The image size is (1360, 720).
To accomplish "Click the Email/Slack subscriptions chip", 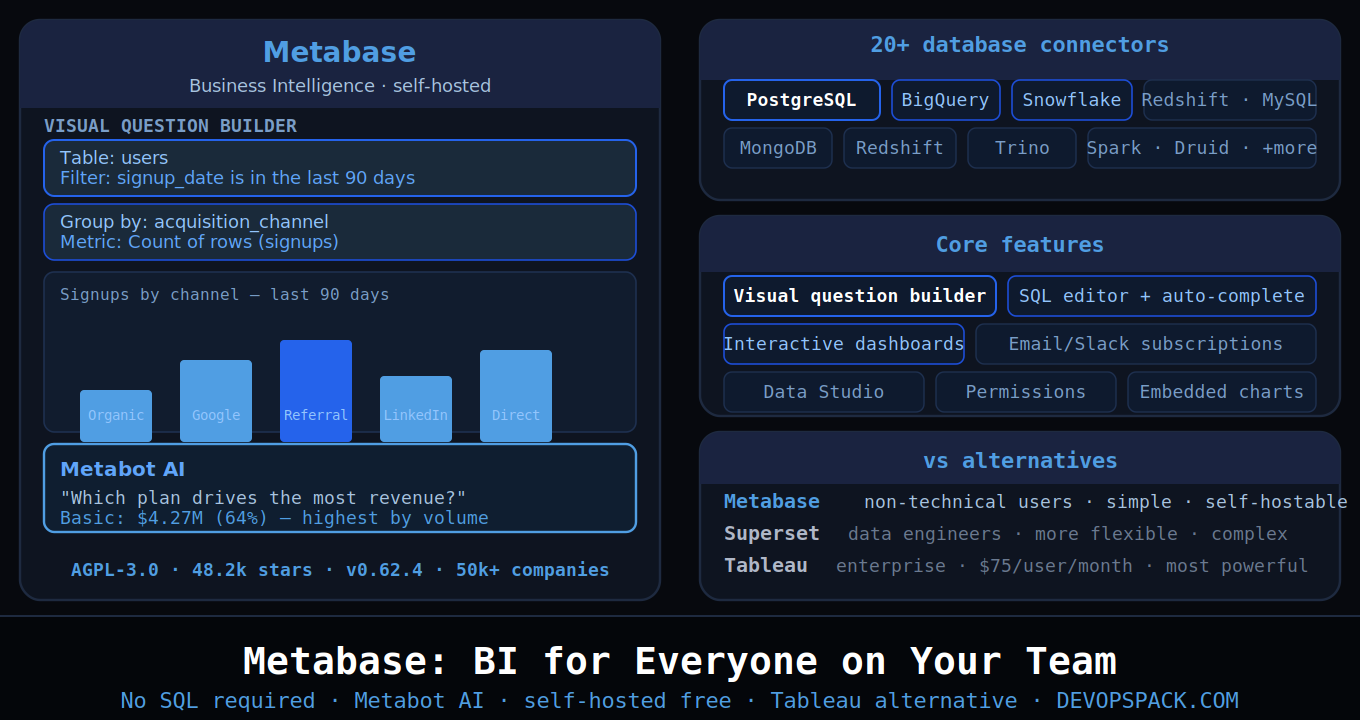I will pyautogui.click(x=1146, y=344).
